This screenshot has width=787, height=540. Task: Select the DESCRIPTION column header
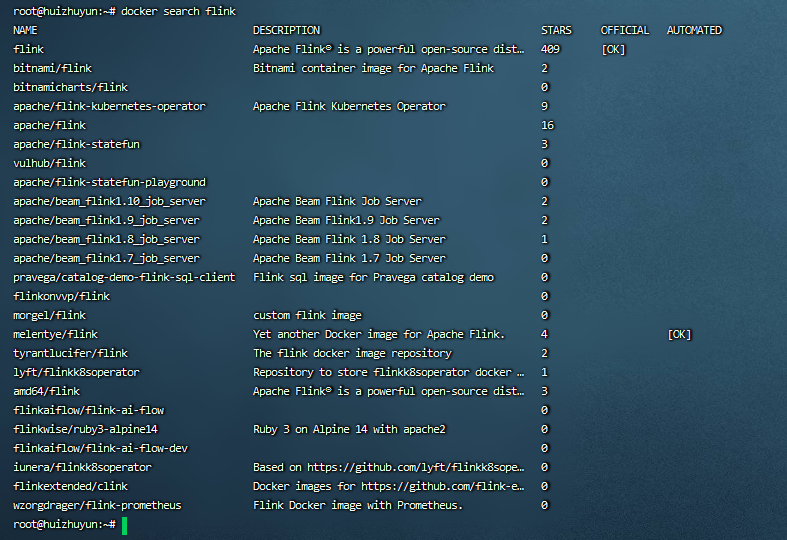286,30
